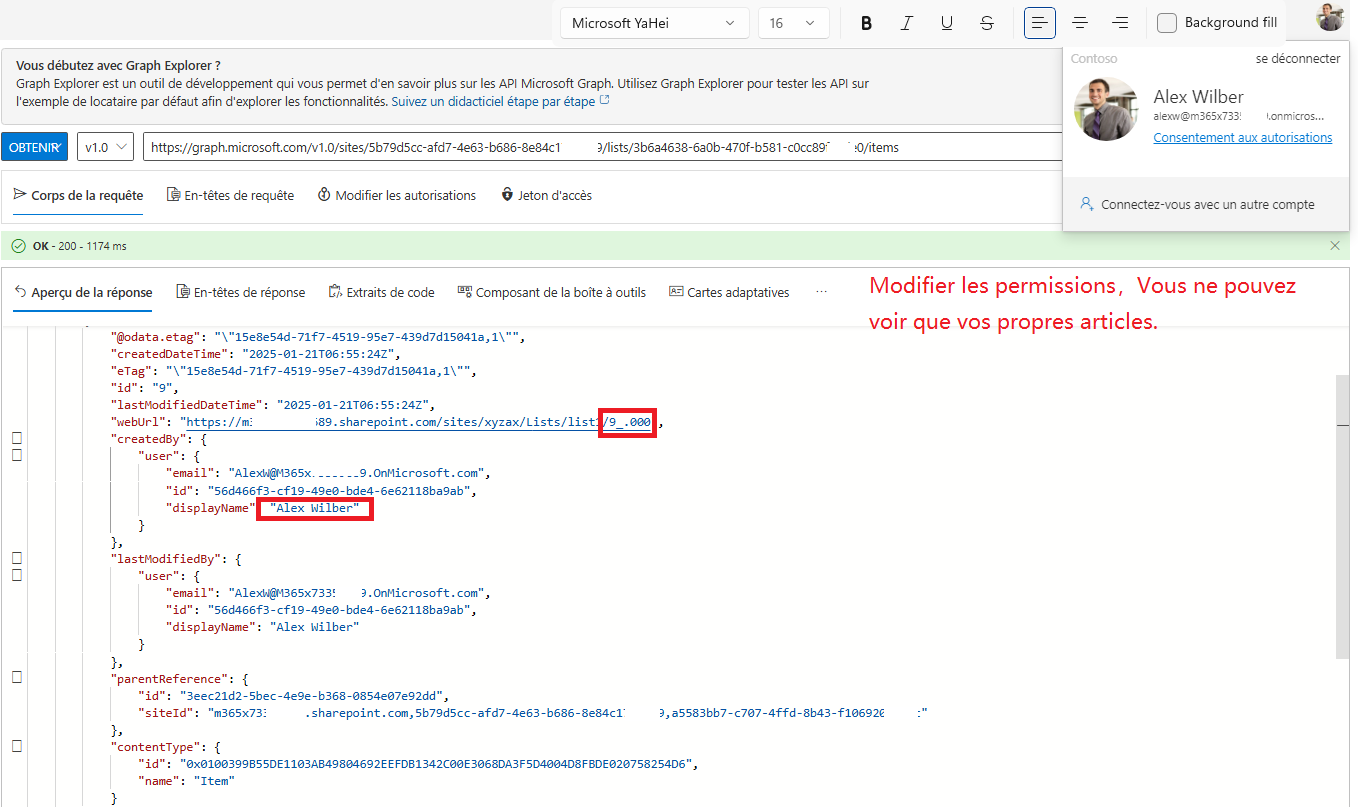Viewport: 1358px width, 807px height.
Task: Click the Contoso tenant label
Action: (x=1094, y=59)
